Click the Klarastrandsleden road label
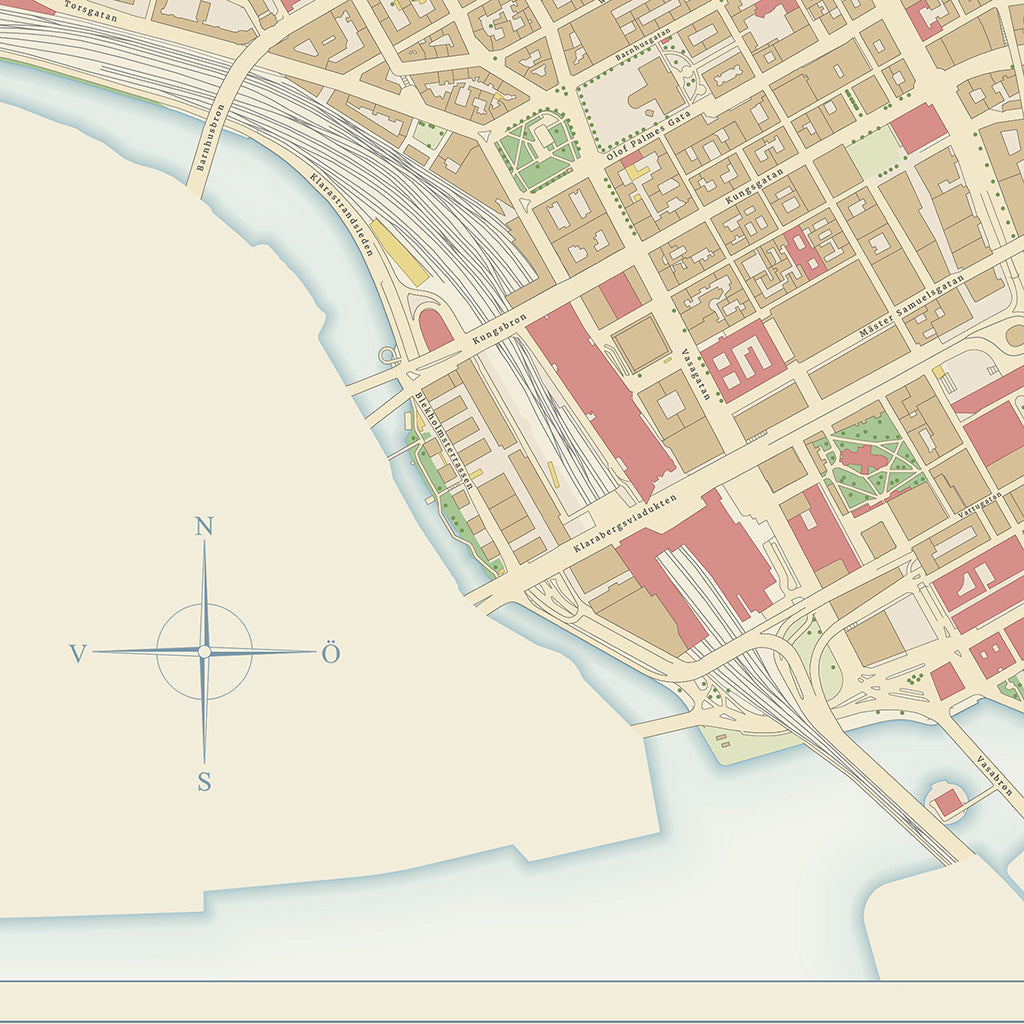This screenshot has height=1024, width=1024. (x=342, y=214)
